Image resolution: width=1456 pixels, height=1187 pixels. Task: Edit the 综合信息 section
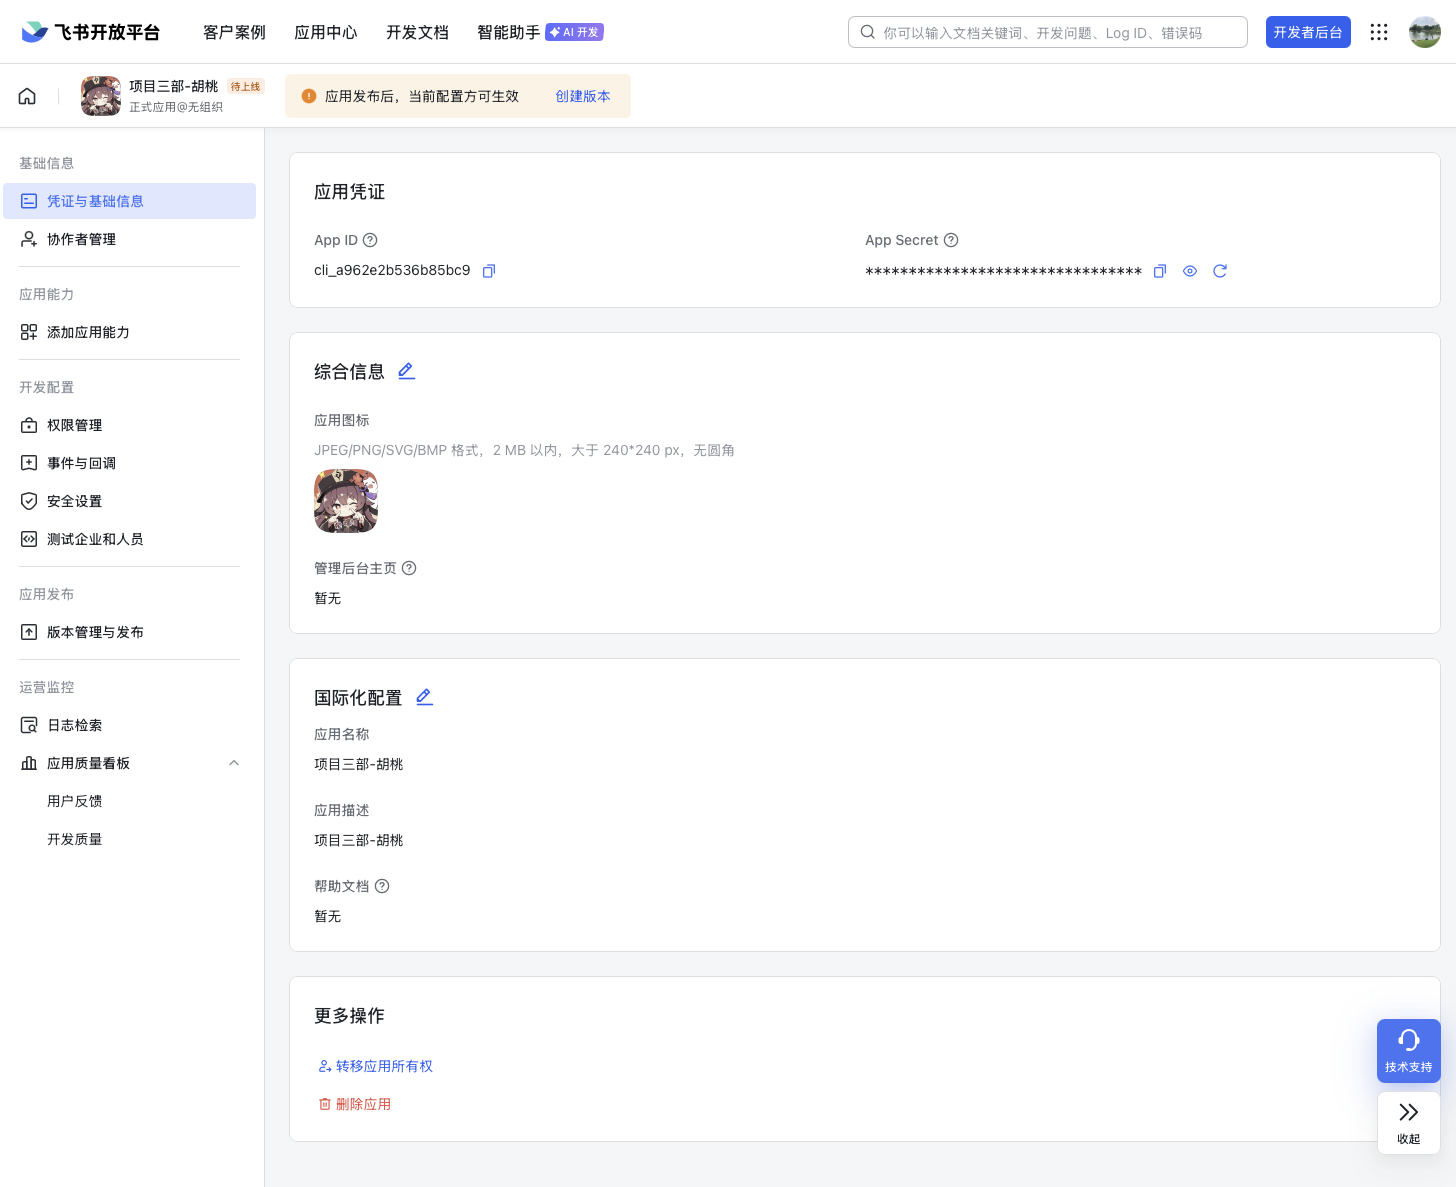pos(406,371)
